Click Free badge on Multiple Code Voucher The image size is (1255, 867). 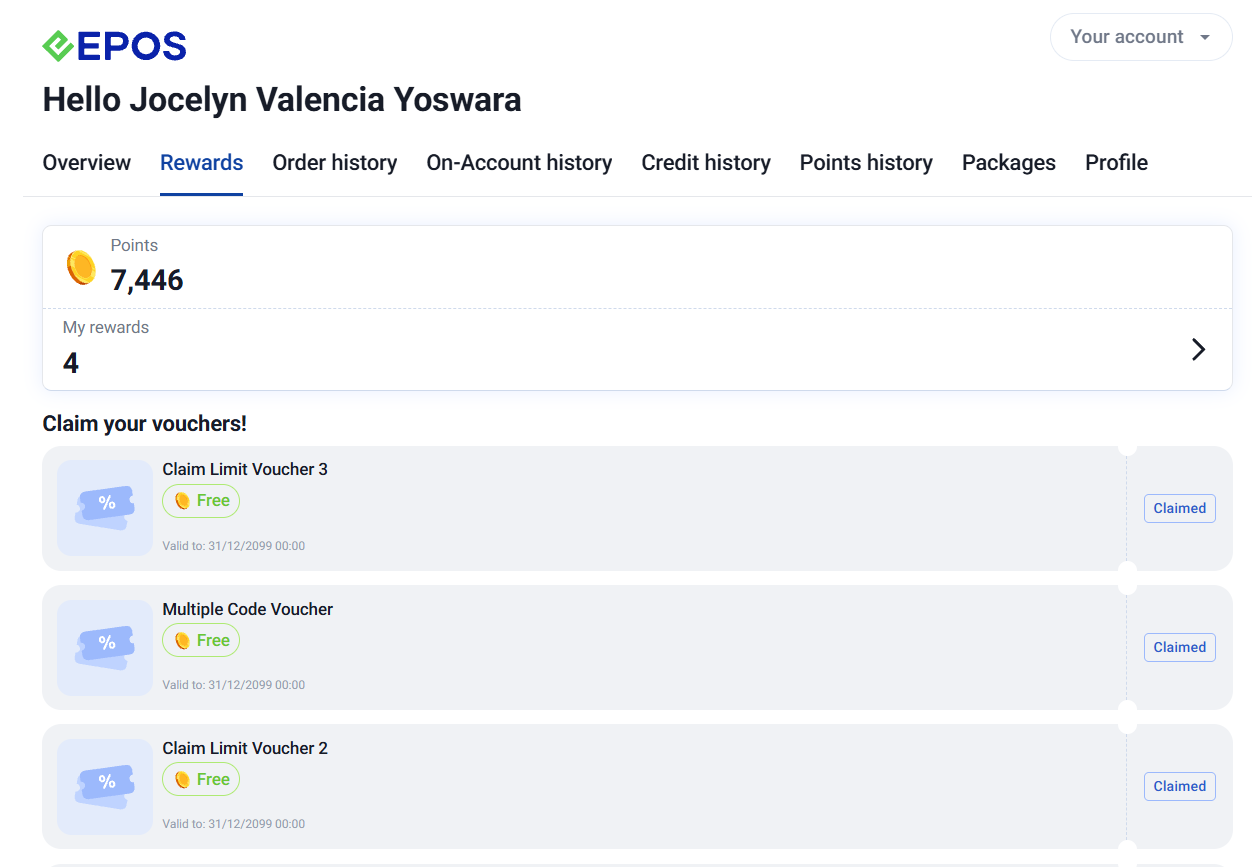coord(201,640)
